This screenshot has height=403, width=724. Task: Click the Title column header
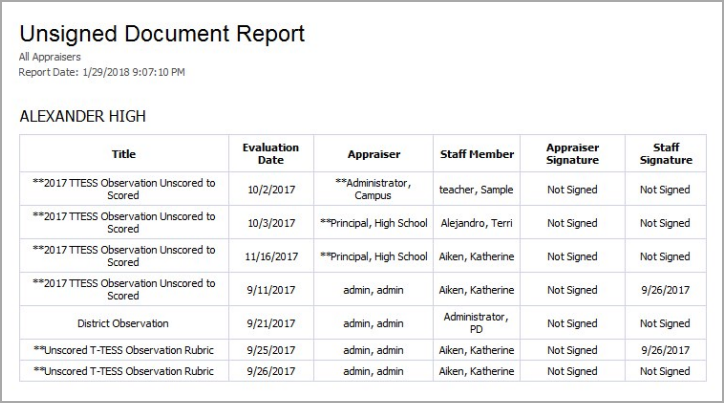[x=124, y=154]
